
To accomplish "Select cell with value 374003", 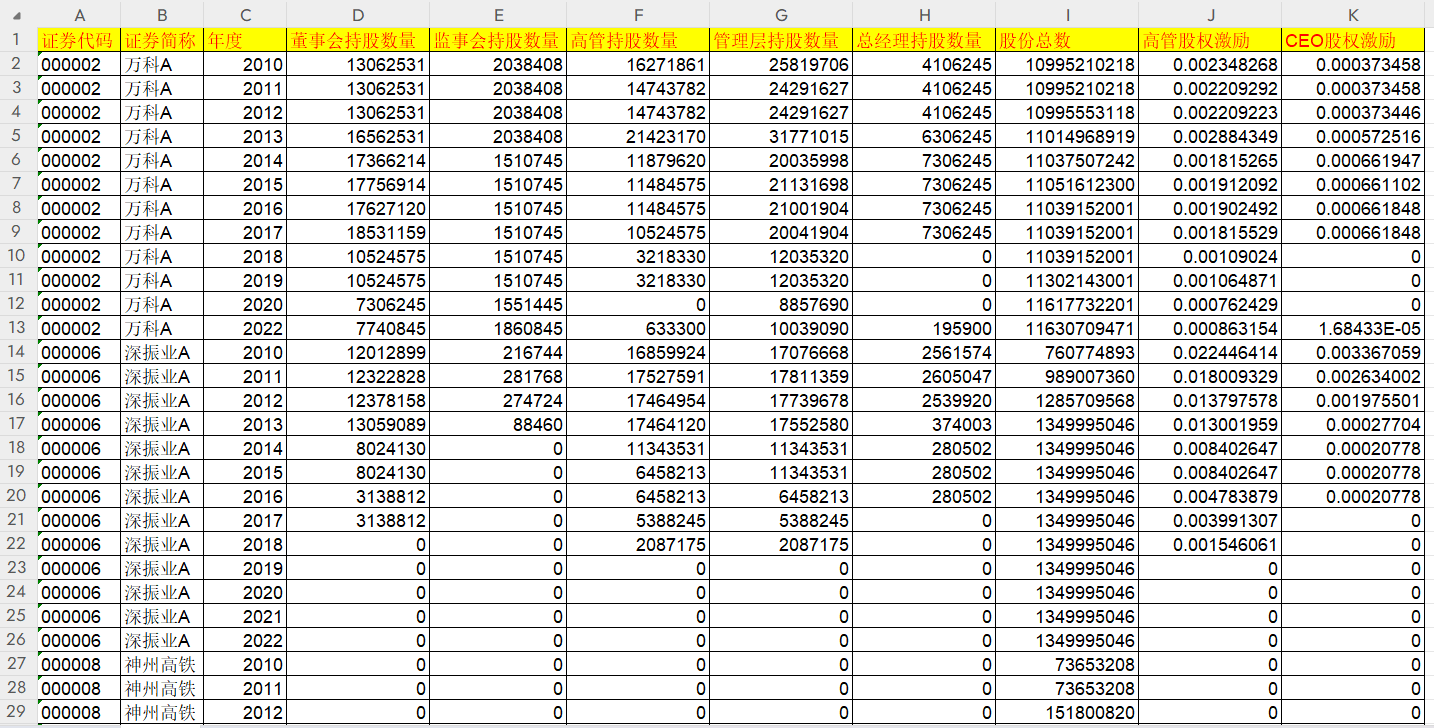I will pos(924,424).
